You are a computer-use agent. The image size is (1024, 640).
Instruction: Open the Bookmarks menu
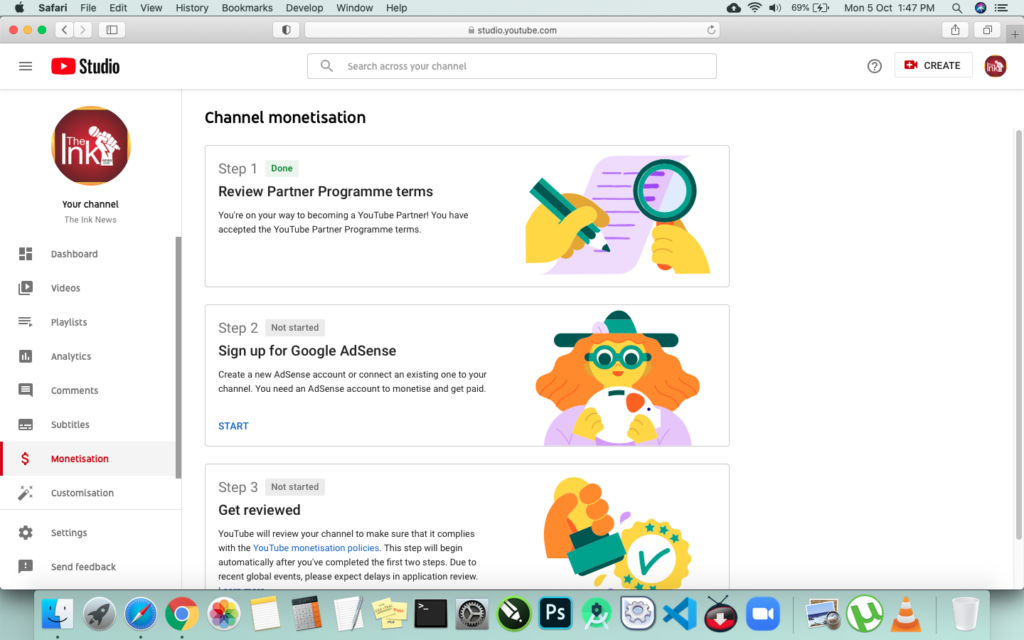[247, 8]
